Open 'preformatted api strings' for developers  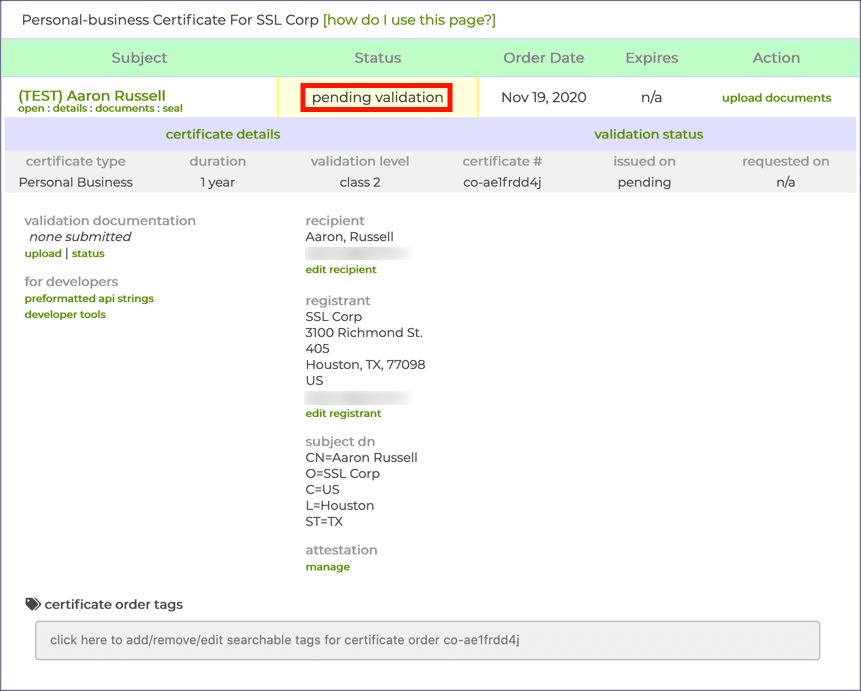click(89, 298)
